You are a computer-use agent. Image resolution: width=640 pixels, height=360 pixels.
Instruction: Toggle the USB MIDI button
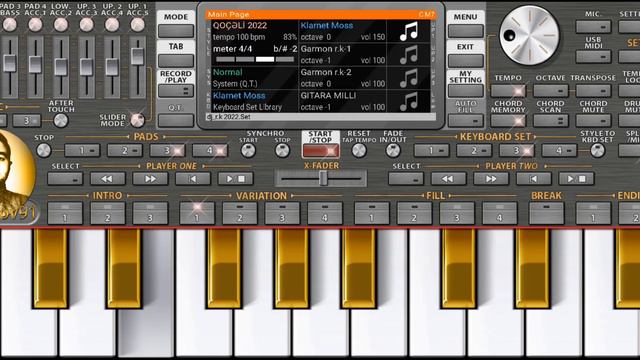(x=593, y=57)
